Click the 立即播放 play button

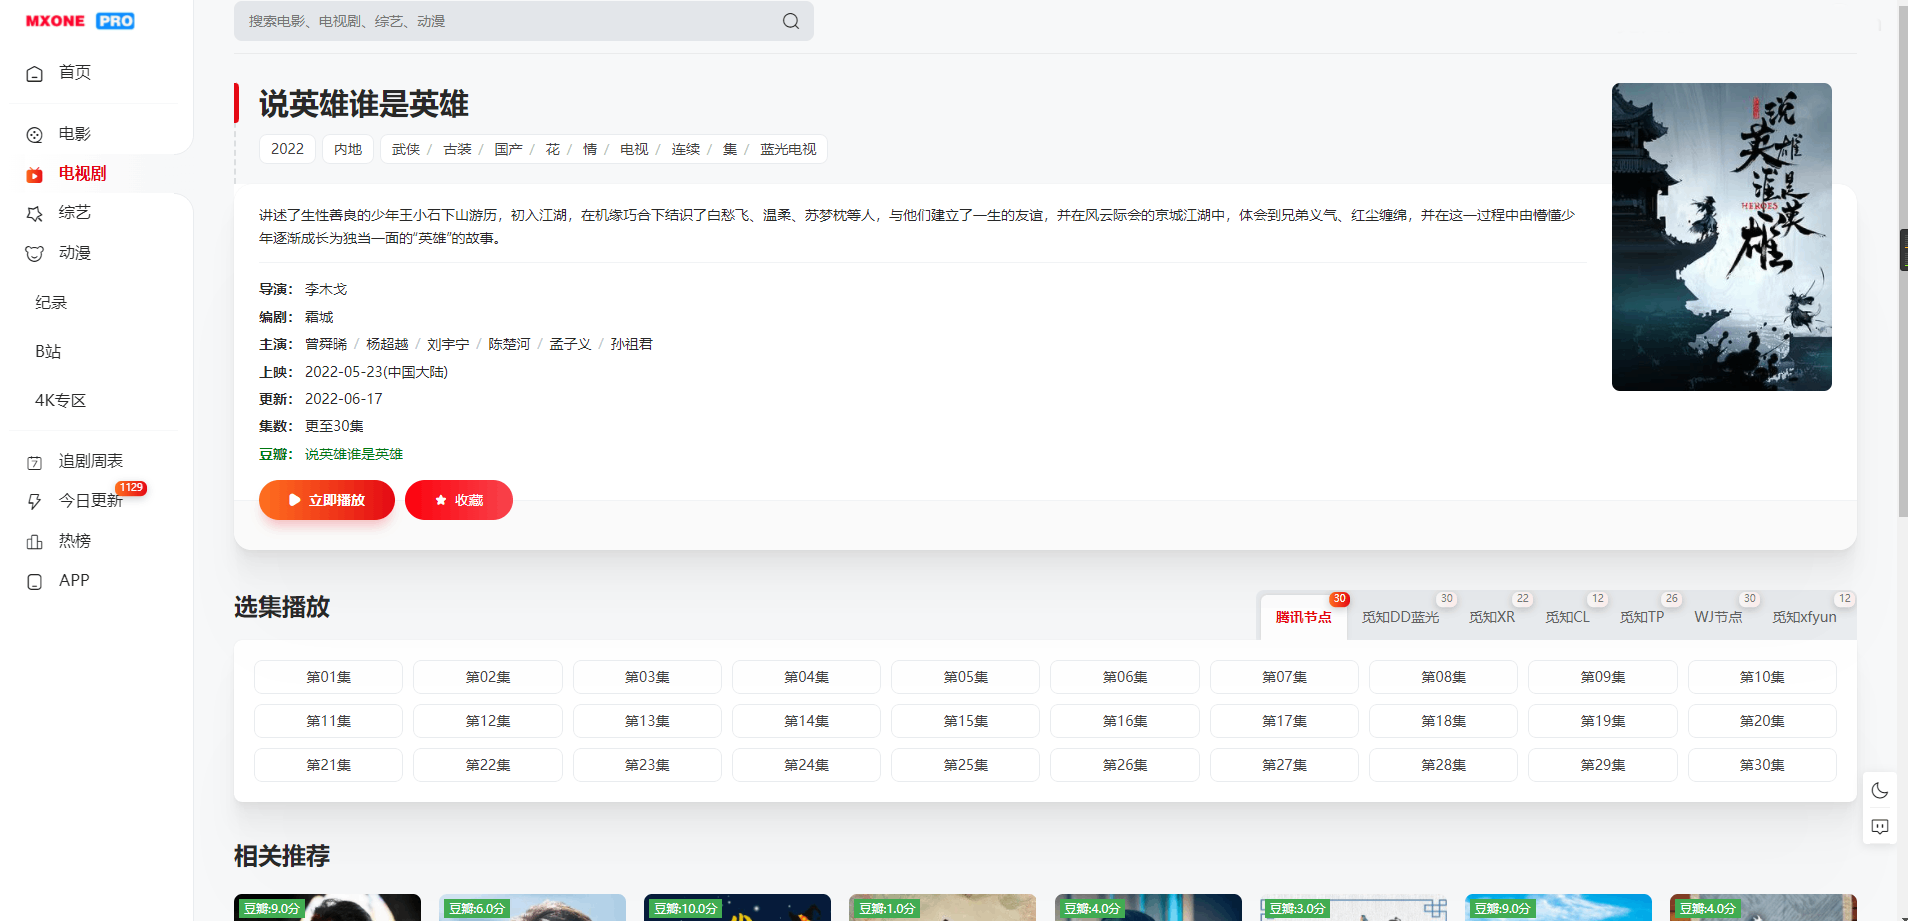pyautogui.click(x=326, y=500)
